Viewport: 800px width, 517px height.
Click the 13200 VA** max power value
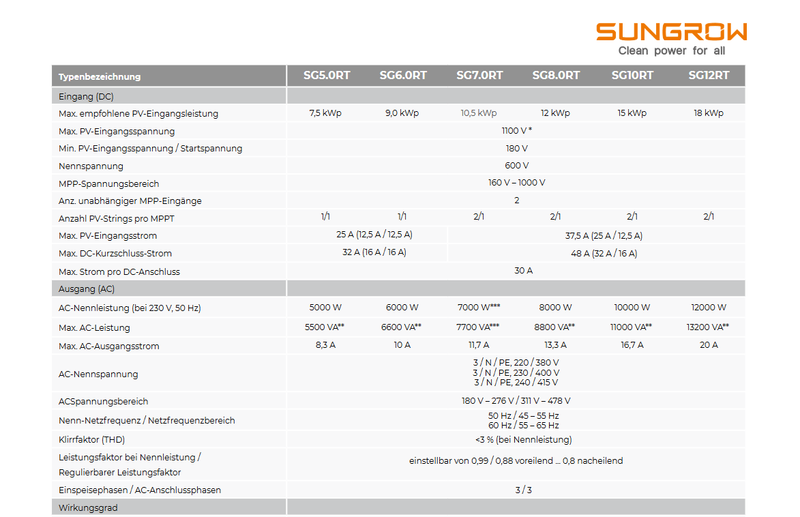[x=708, y=327]
